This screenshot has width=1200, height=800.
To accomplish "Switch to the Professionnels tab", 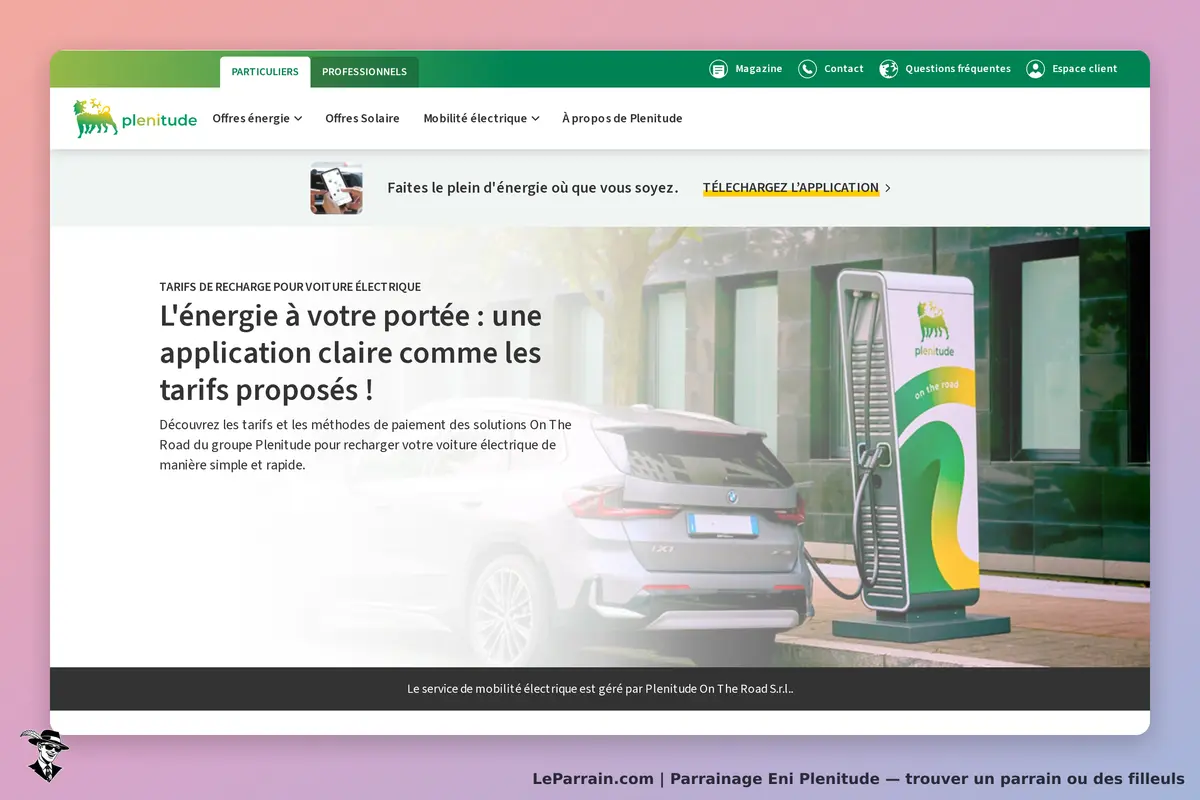I will coord(364,72).
